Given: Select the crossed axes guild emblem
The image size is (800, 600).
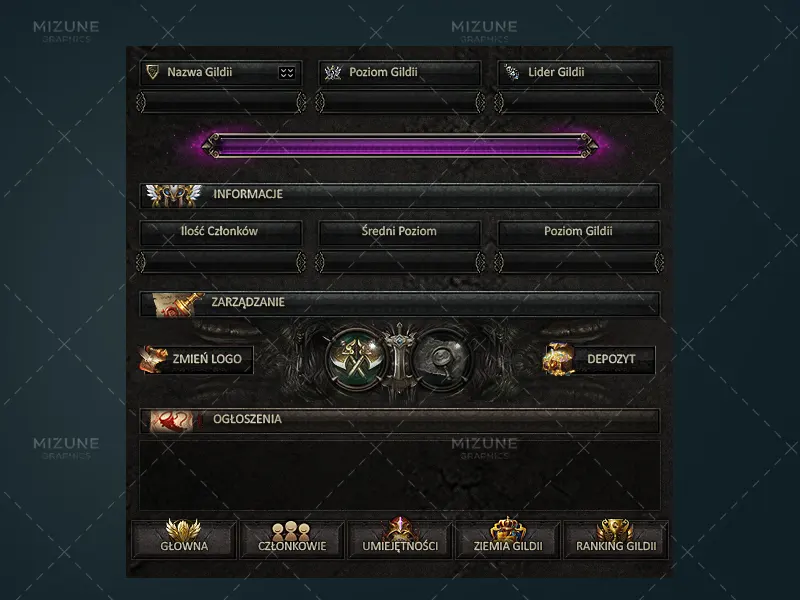Looking at the screenshot, I should [x=356, y=359].
